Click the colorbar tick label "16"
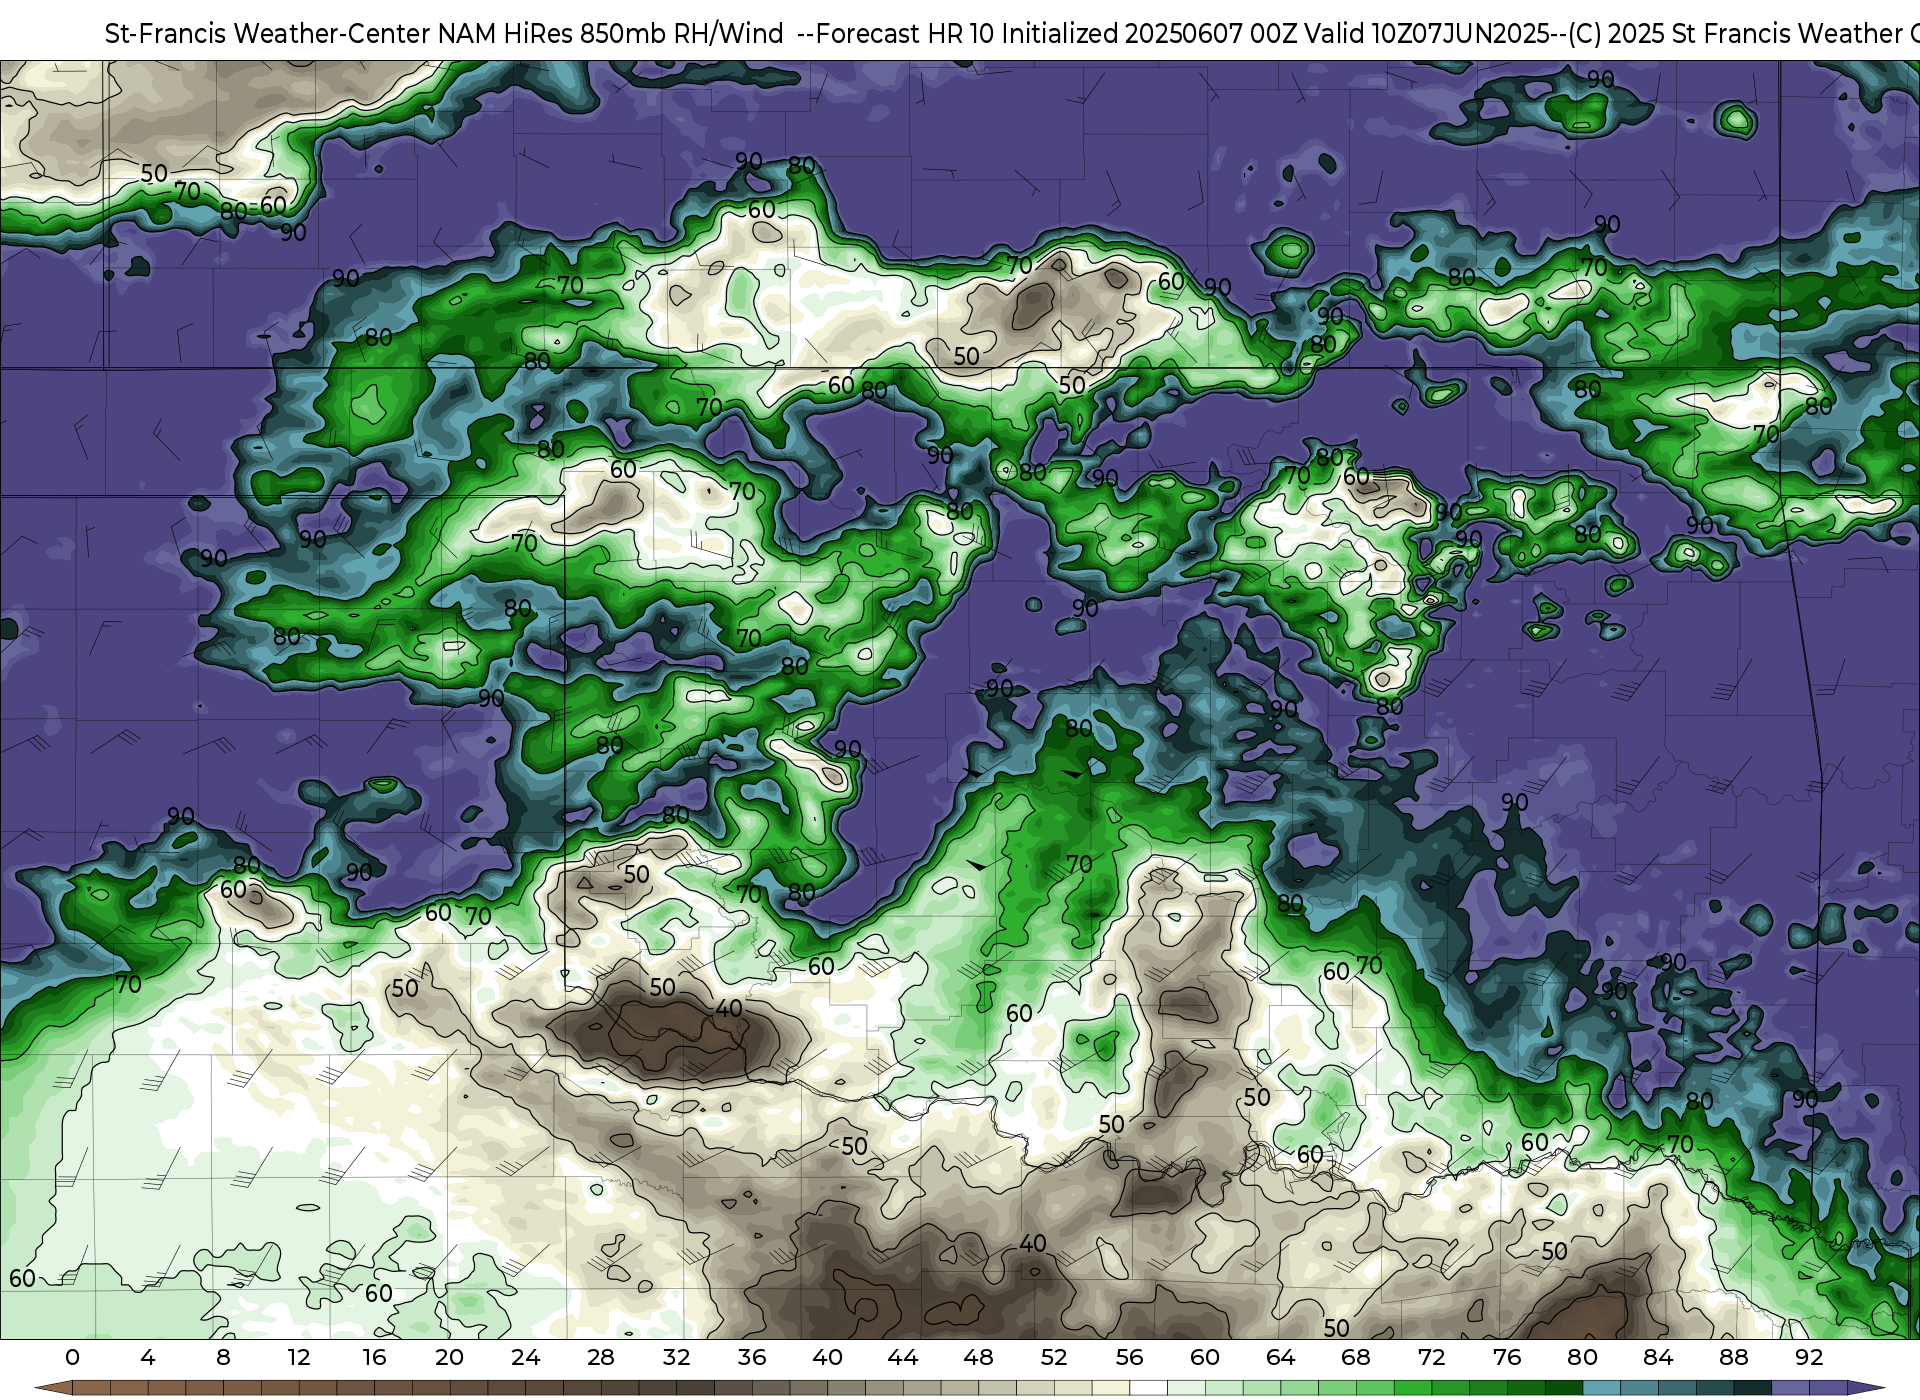 pyautogui.click(x=374, y=1357)
